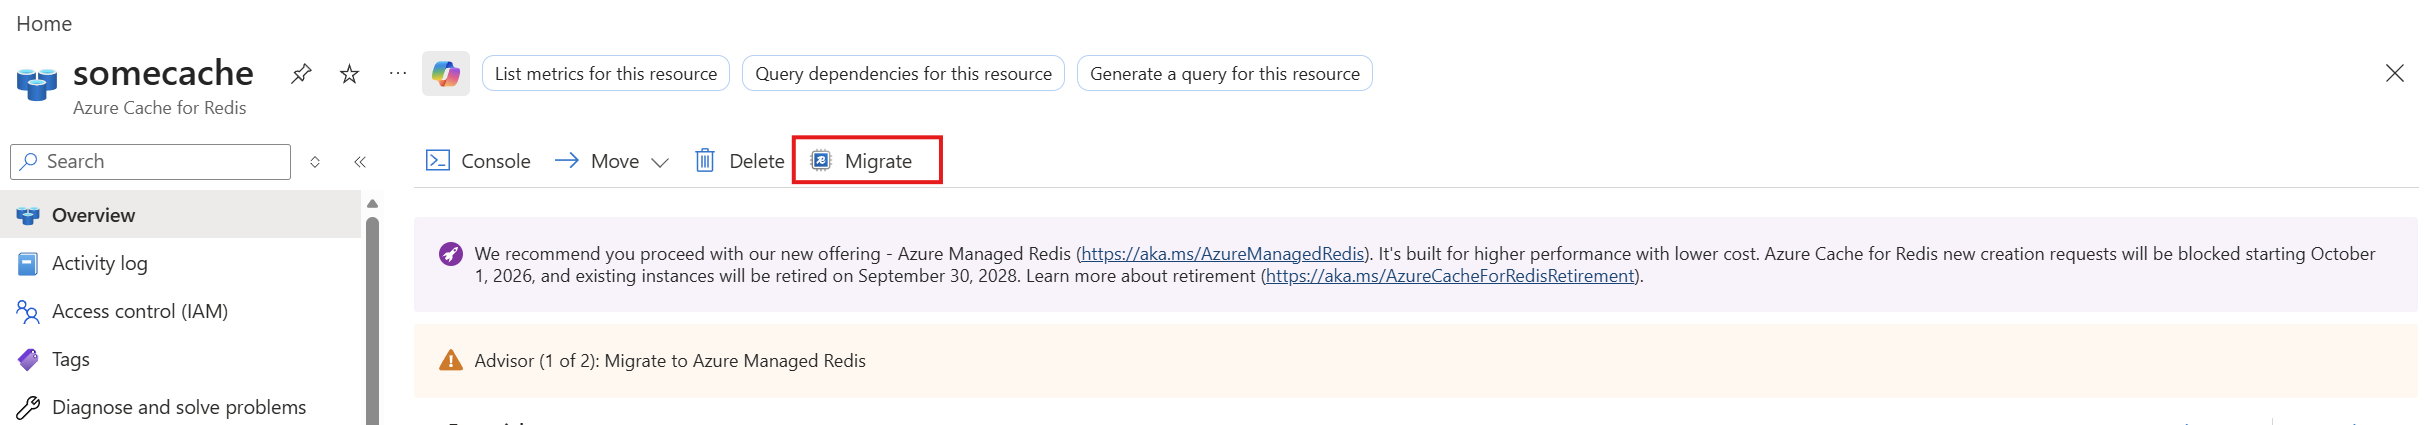Image resolution: width=2424 pixels, height=425 pixels.
Task: Click the search magnifier icon
Action: click(x=29, y=161)
